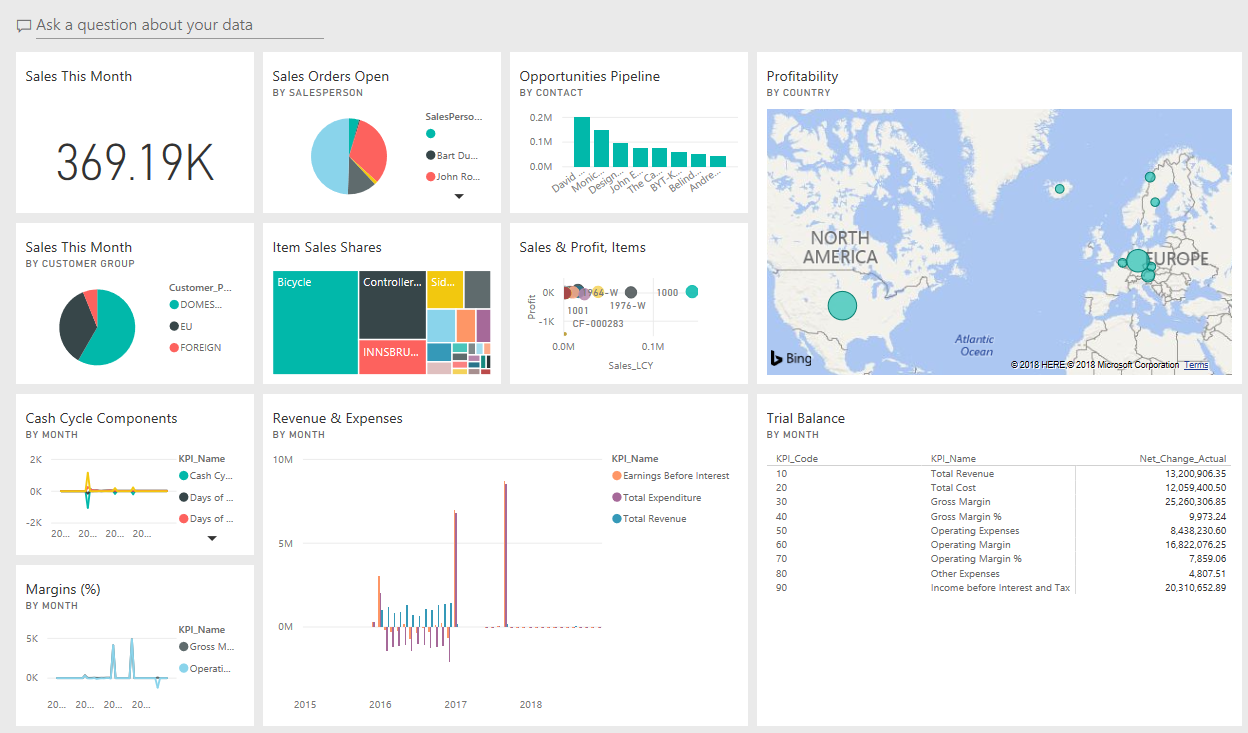Click the Iceland bubble on the Profitability map
Screen dimensions: 1248x733
(x=1060, y=188)
